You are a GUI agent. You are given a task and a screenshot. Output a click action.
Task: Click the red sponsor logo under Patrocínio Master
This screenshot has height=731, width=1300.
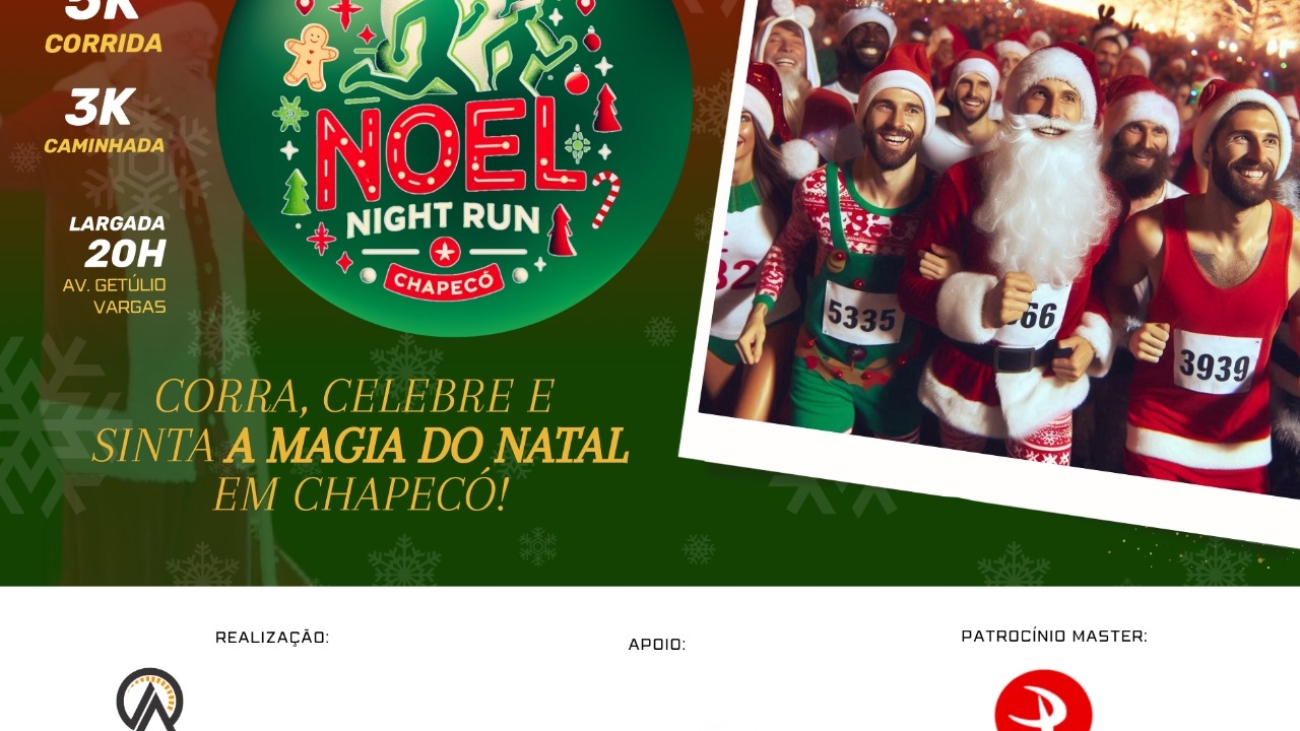(1043, 701)
